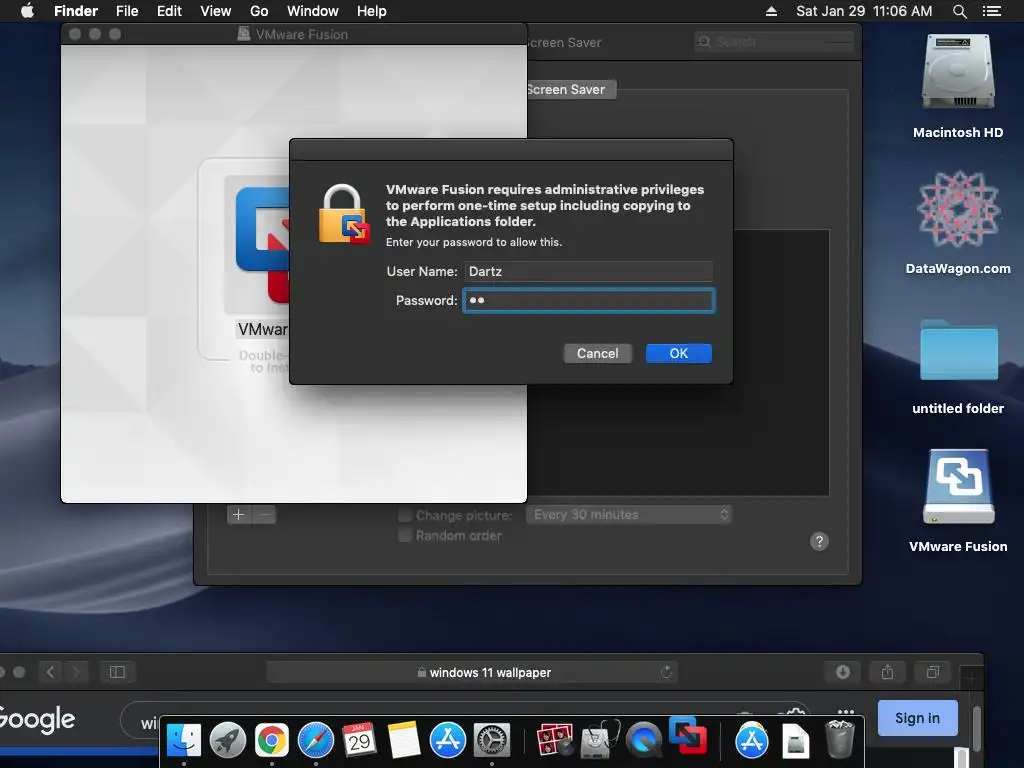Open Google Chrome from the Dock
The height and width of the screenshot is (768, 1024).
coord(272,740)
